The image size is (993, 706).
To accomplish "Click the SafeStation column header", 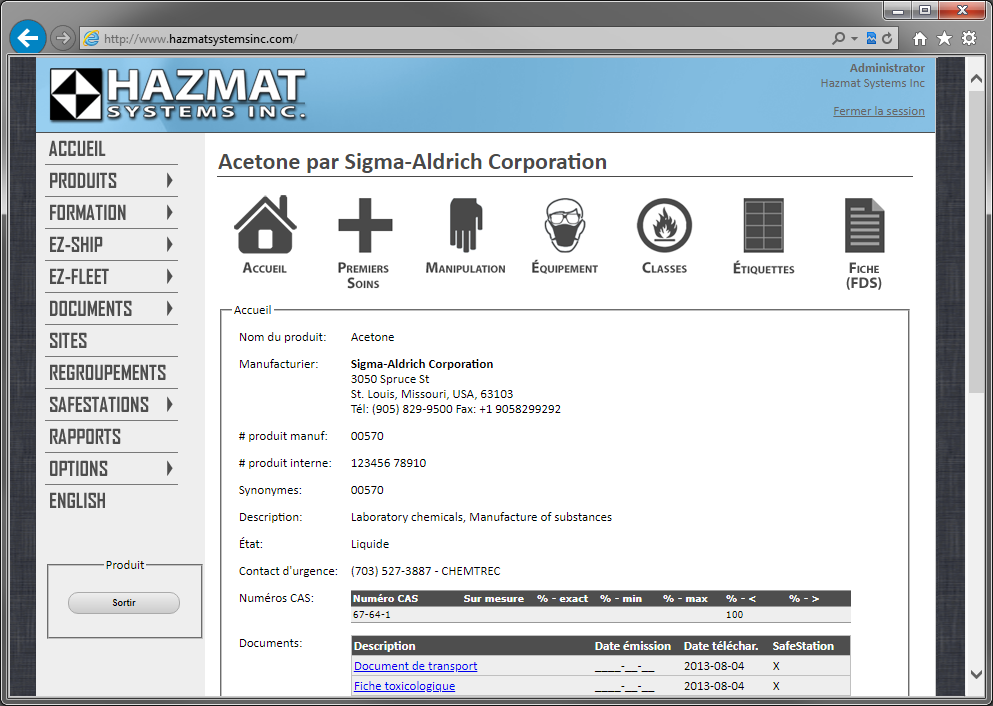I will point(803,646).
